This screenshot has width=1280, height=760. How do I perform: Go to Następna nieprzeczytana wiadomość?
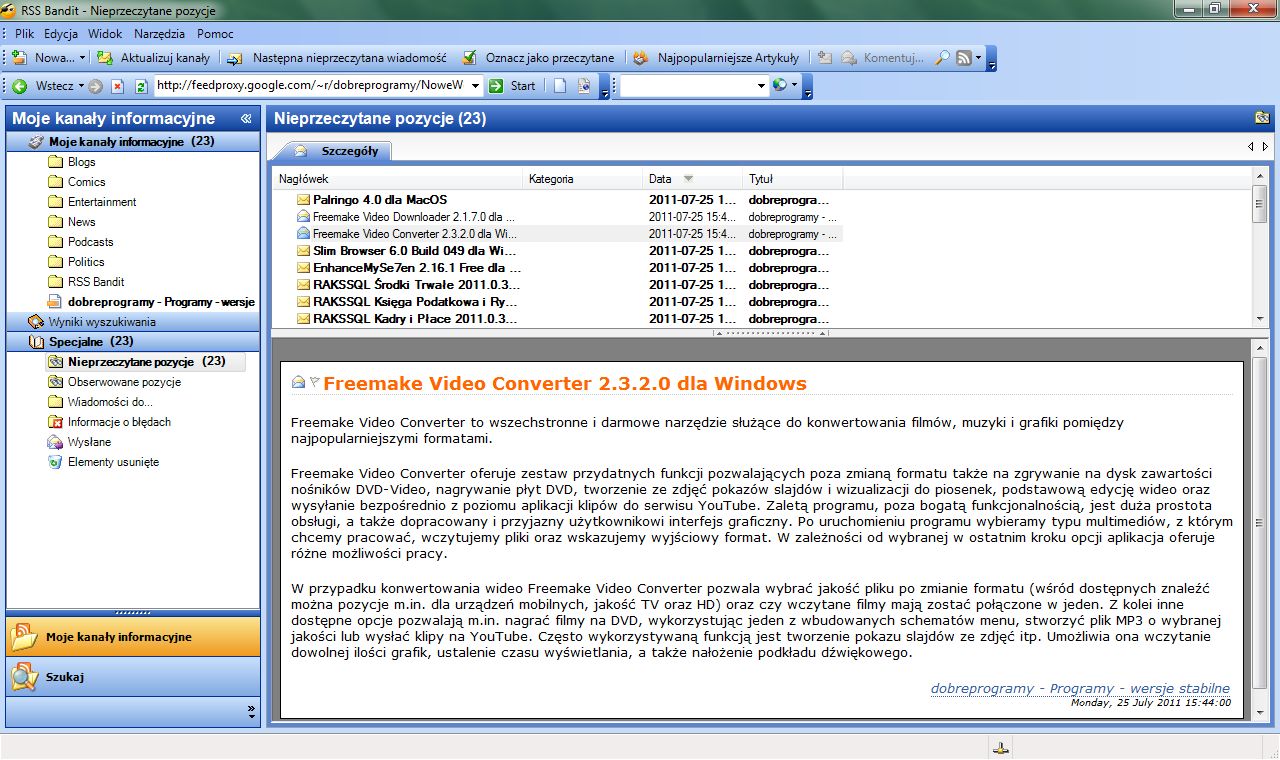click(x=337, y=58)
